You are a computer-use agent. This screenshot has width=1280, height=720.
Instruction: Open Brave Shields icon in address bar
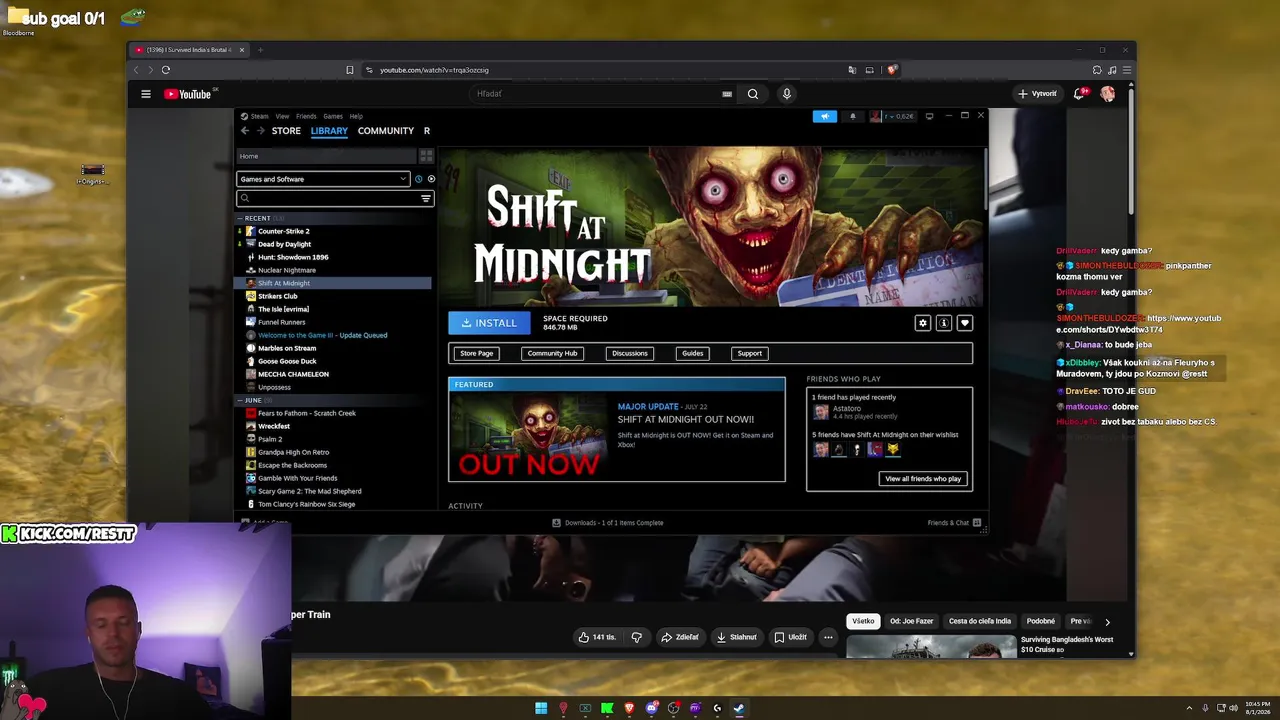coord(892,70)
